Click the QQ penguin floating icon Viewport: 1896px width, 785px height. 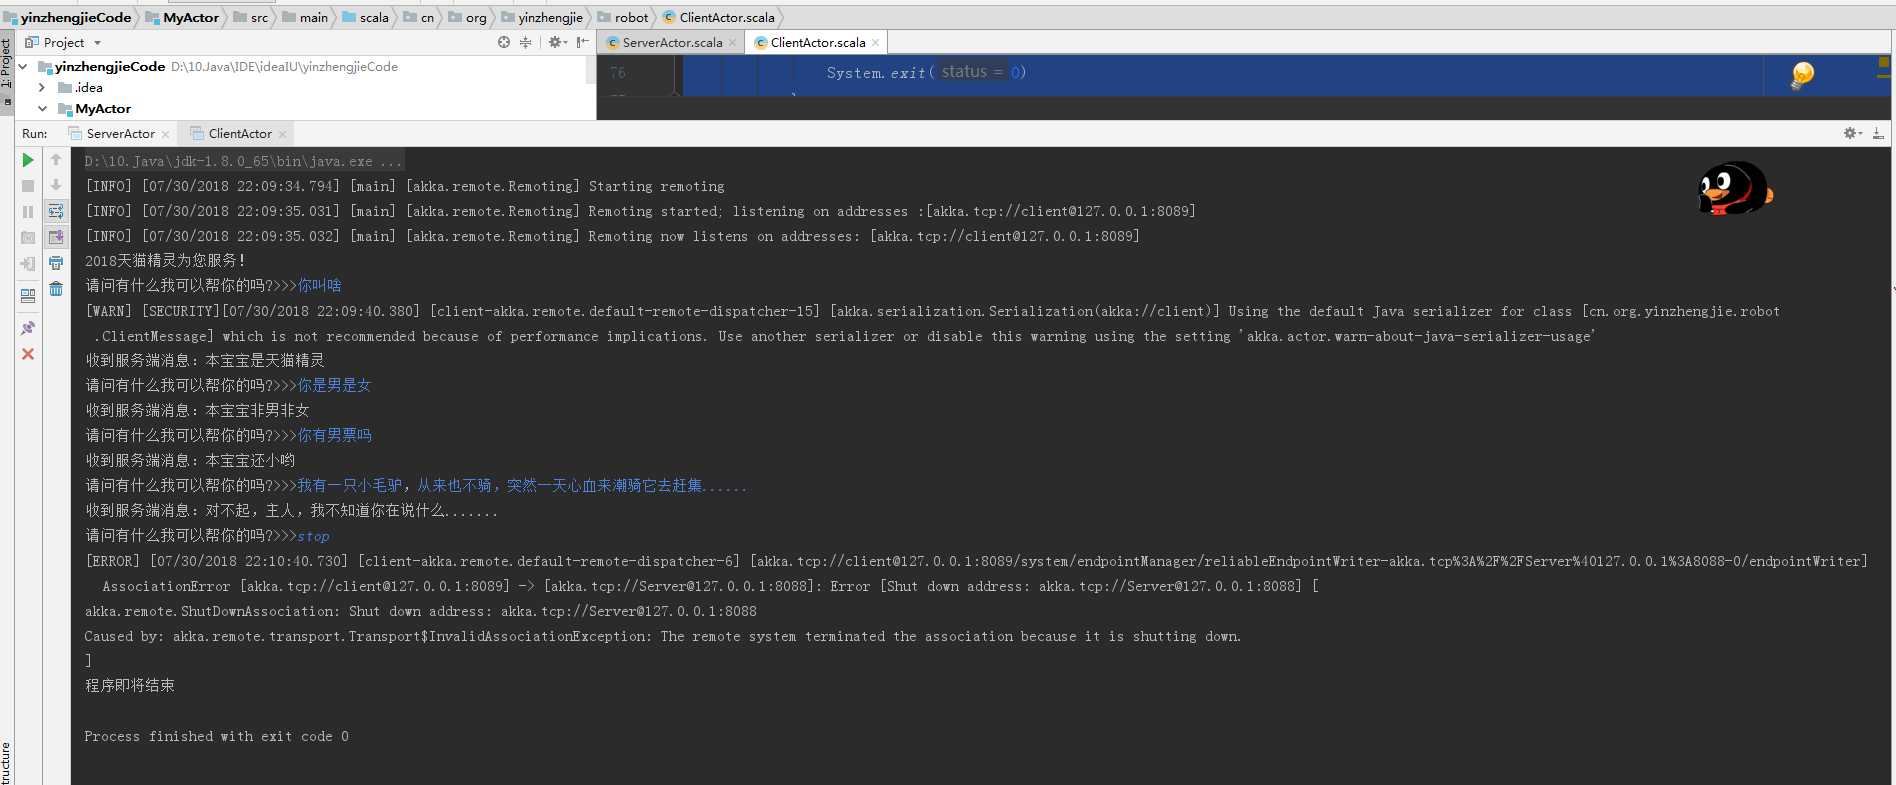1735,188
